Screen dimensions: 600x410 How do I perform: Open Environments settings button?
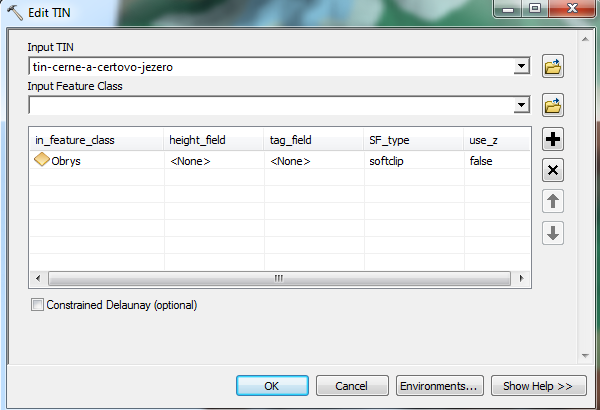439,385
